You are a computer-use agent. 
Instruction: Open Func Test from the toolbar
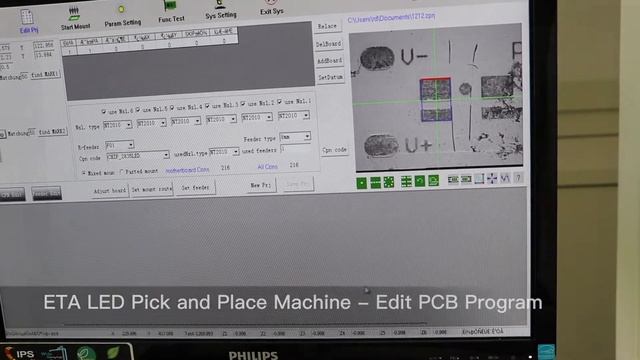[171, 11]
